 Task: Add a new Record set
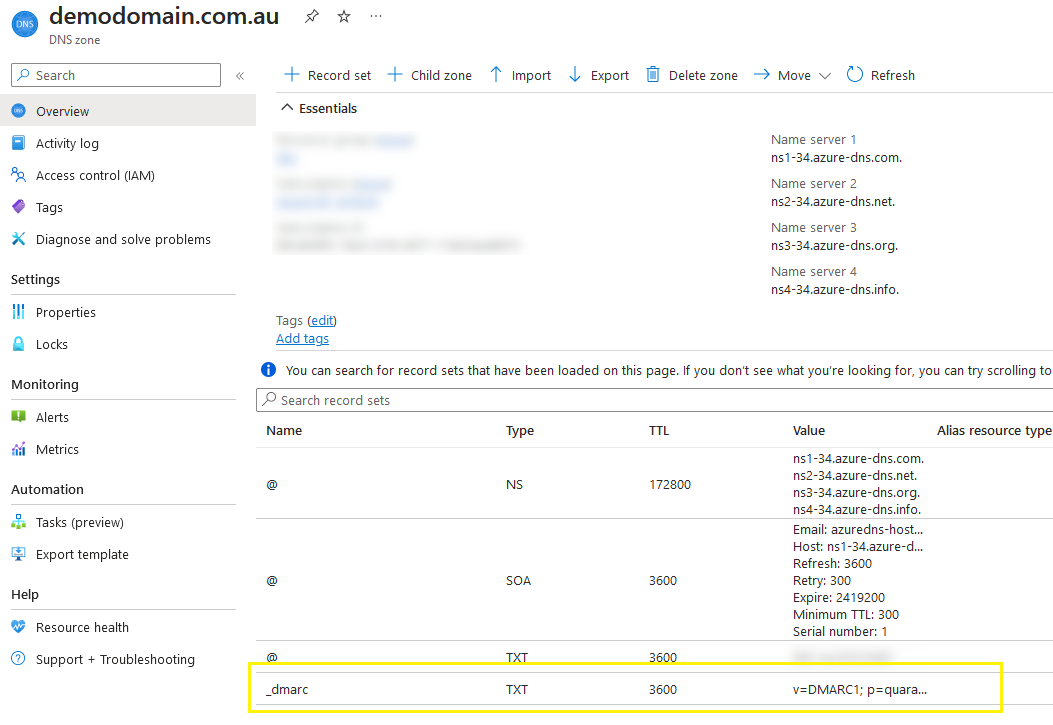[x=327, y=75]
